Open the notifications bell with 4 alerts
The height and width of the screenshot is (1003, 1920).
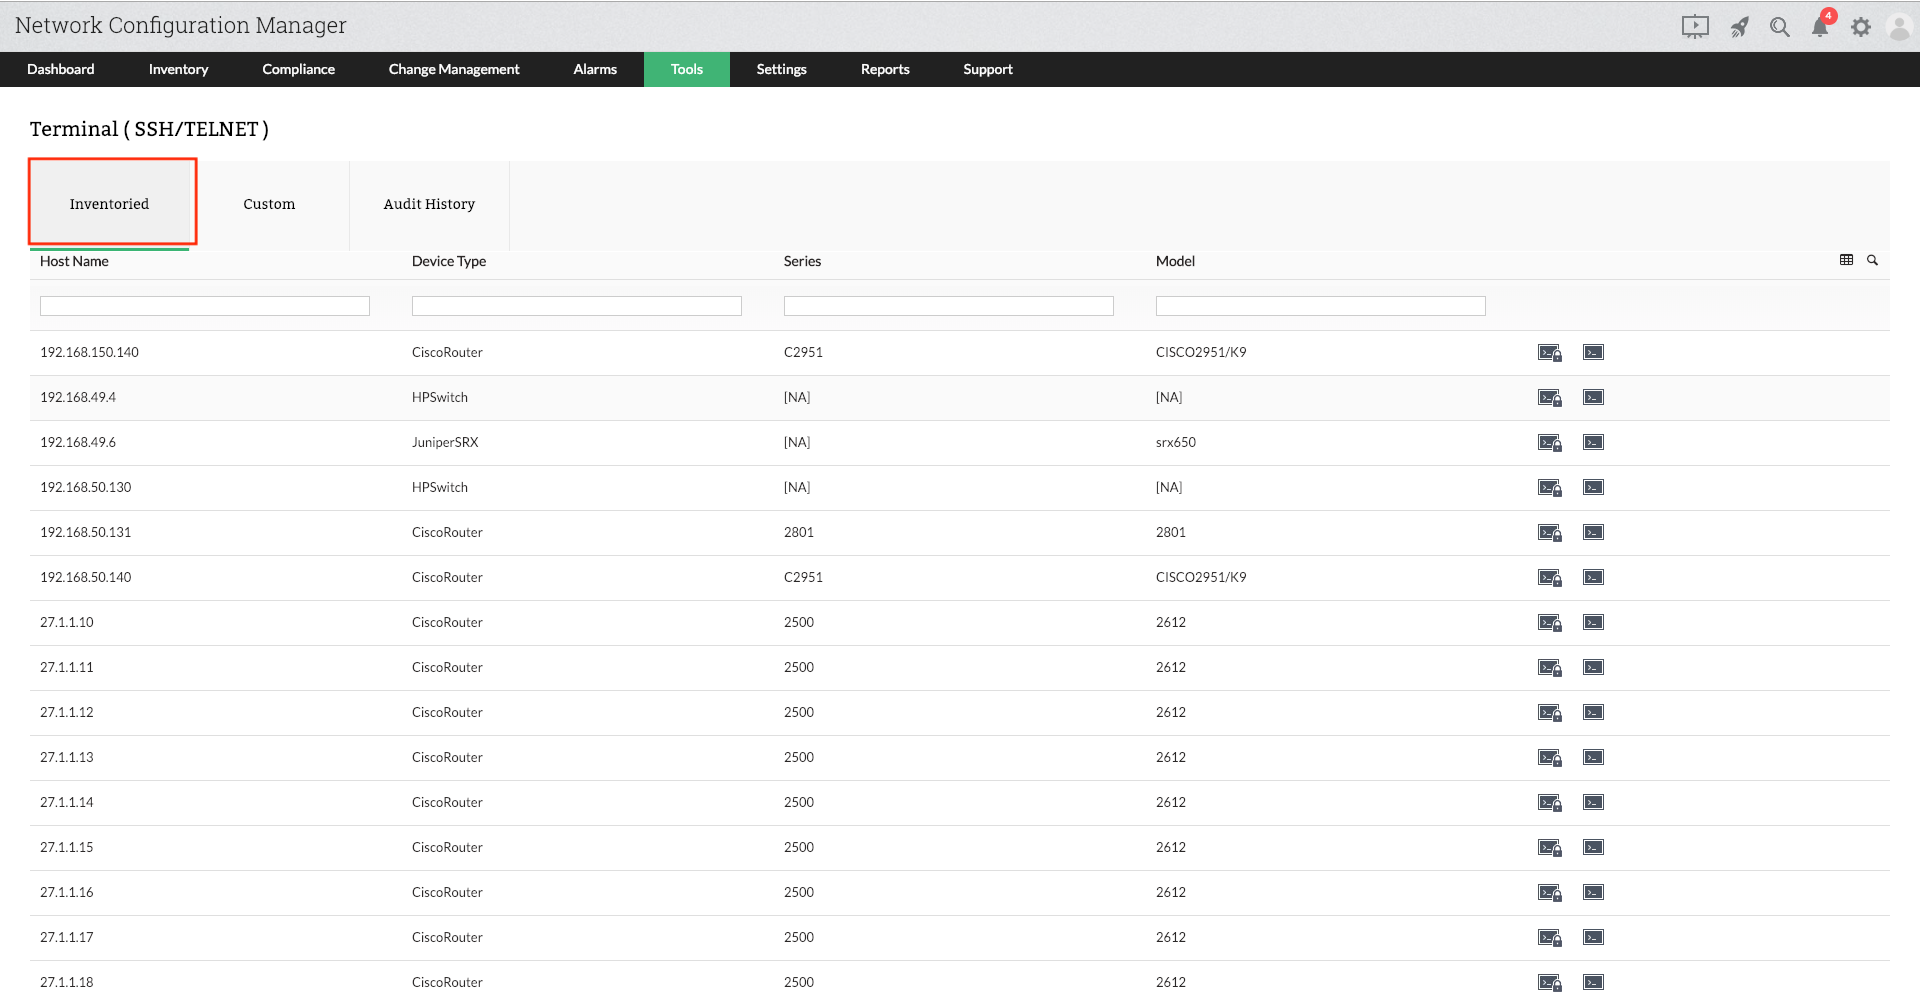[x=1820, y=27]
